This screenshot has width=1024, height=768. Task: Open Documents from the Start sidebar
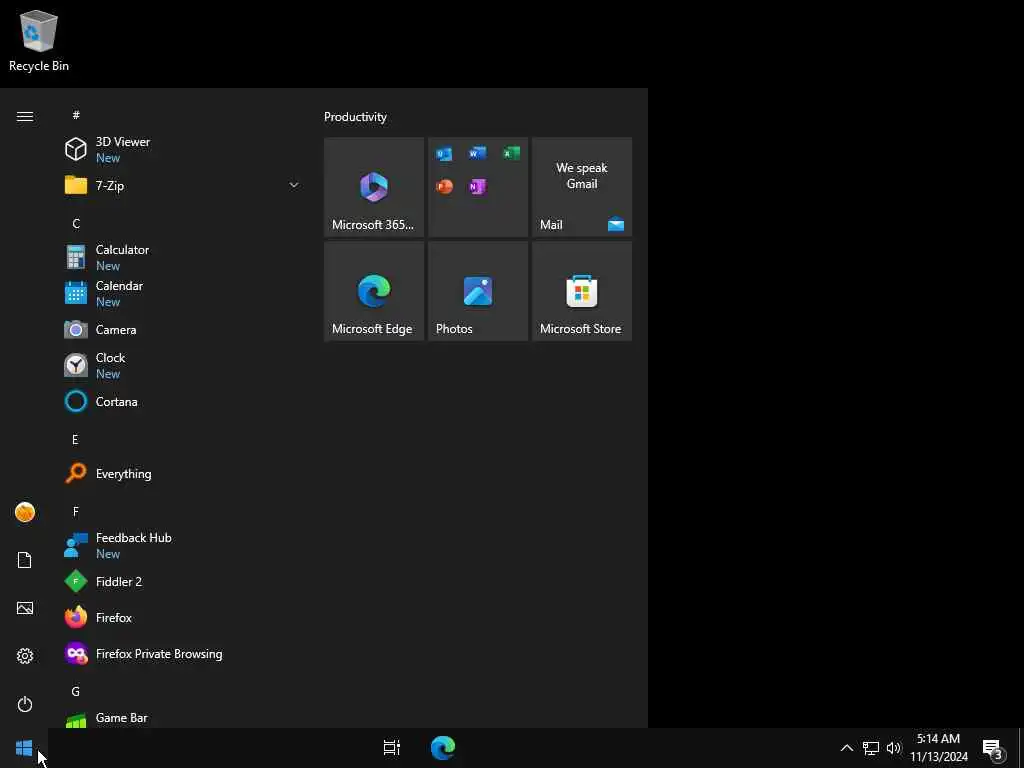(x=25, y=560)
